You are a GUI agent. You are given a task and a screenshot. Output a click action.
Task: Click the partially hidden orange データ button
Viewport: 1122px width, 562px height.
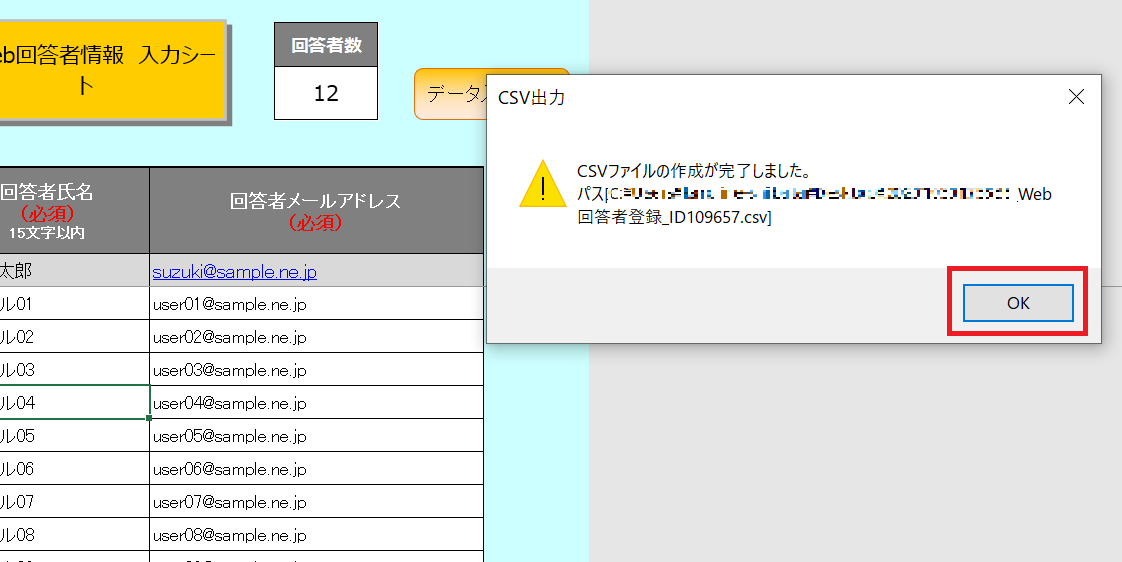[x=449, y=94]
